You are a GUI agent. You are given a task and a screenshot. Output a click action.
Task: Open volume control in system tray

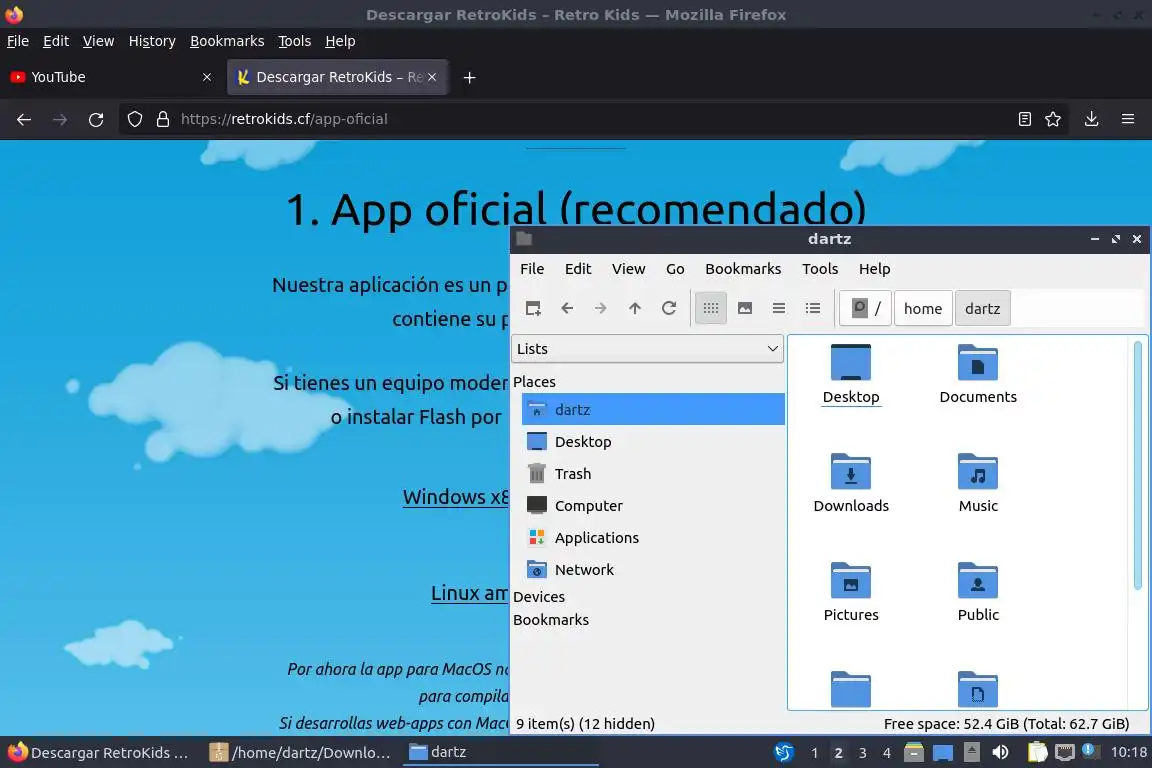click(x=1001, y=752)
